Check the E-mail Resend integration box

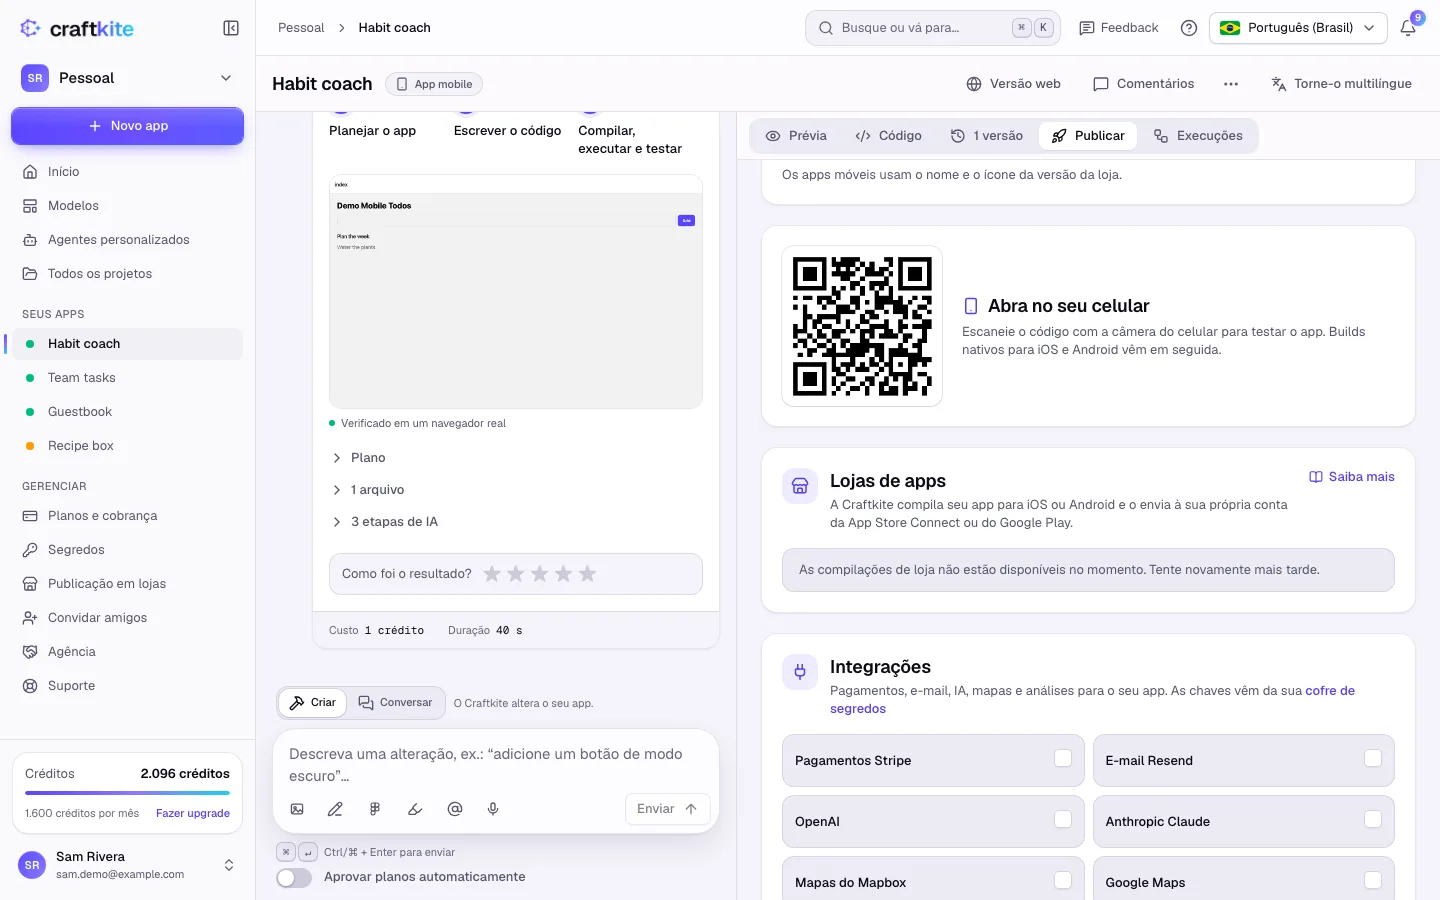(x=1373, y=759)
